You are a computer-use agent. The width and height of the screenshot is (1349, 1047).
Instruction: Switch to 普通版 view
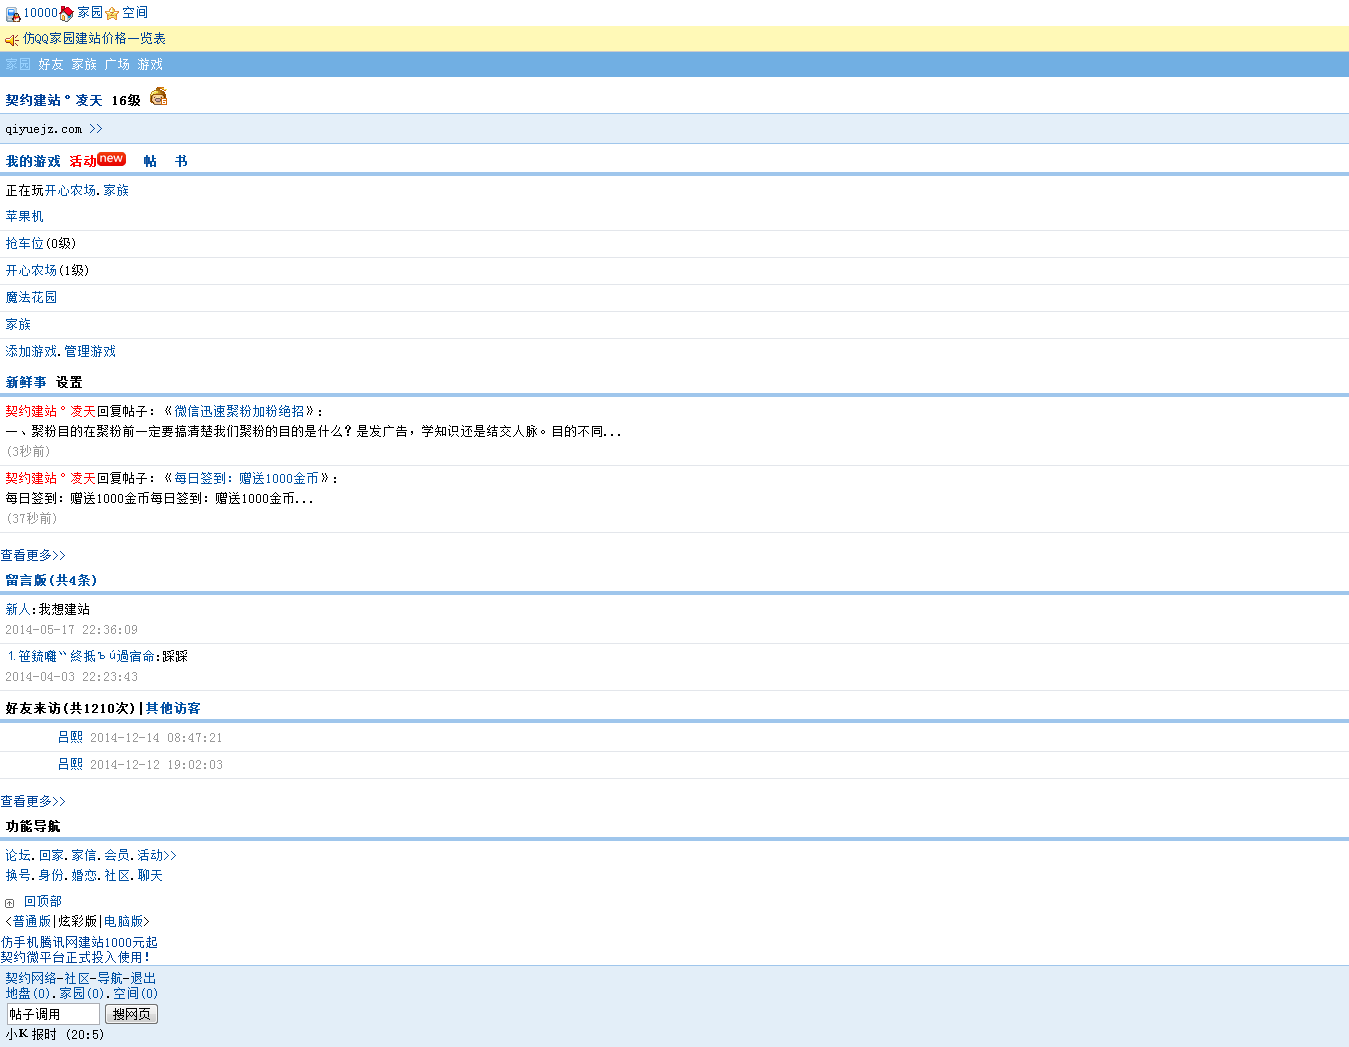(32, 922)
